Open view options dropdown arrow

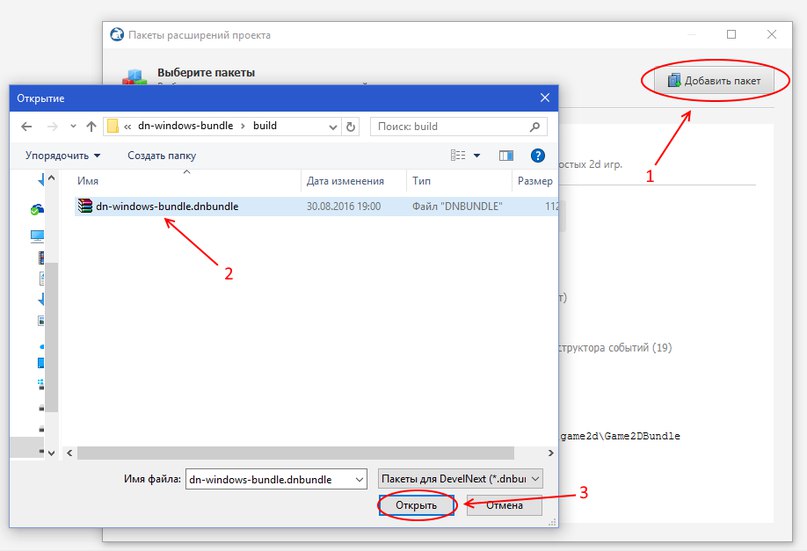477,155
